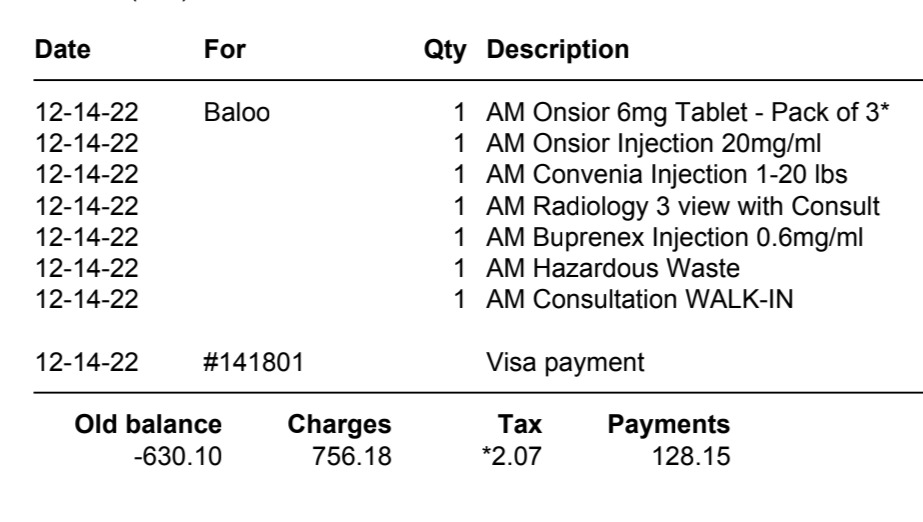Click the Payments label
The height and width of the screenshot is (522, 923).
pyautogui.click(x=669, y=425)
